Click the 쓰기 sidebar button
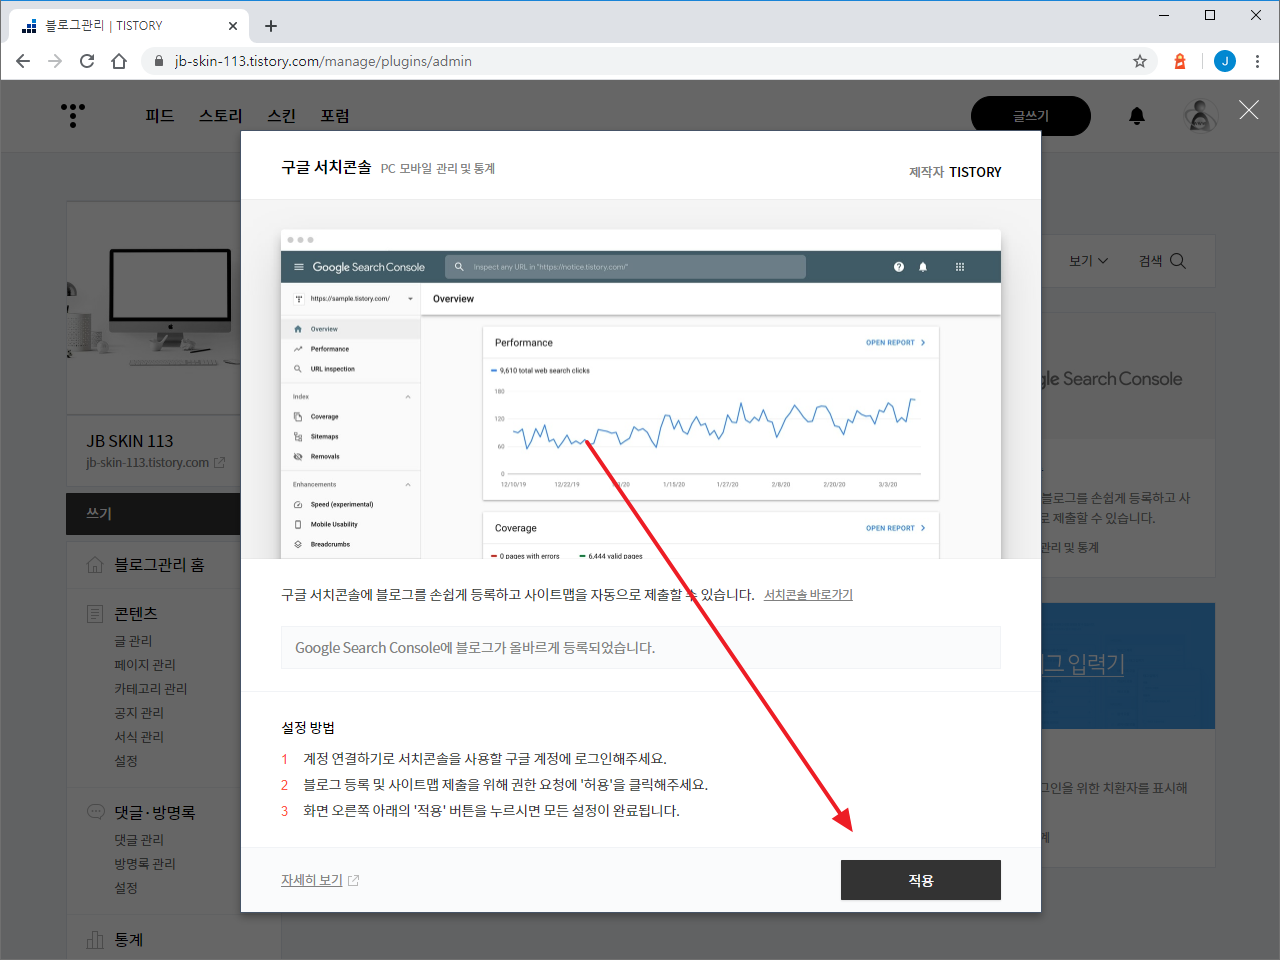This screenshot has height=960, width=1280. [153, 513]
